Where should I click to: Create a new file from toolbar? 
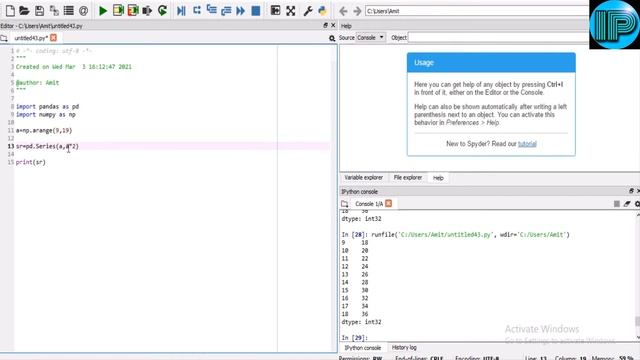point(10,11)
